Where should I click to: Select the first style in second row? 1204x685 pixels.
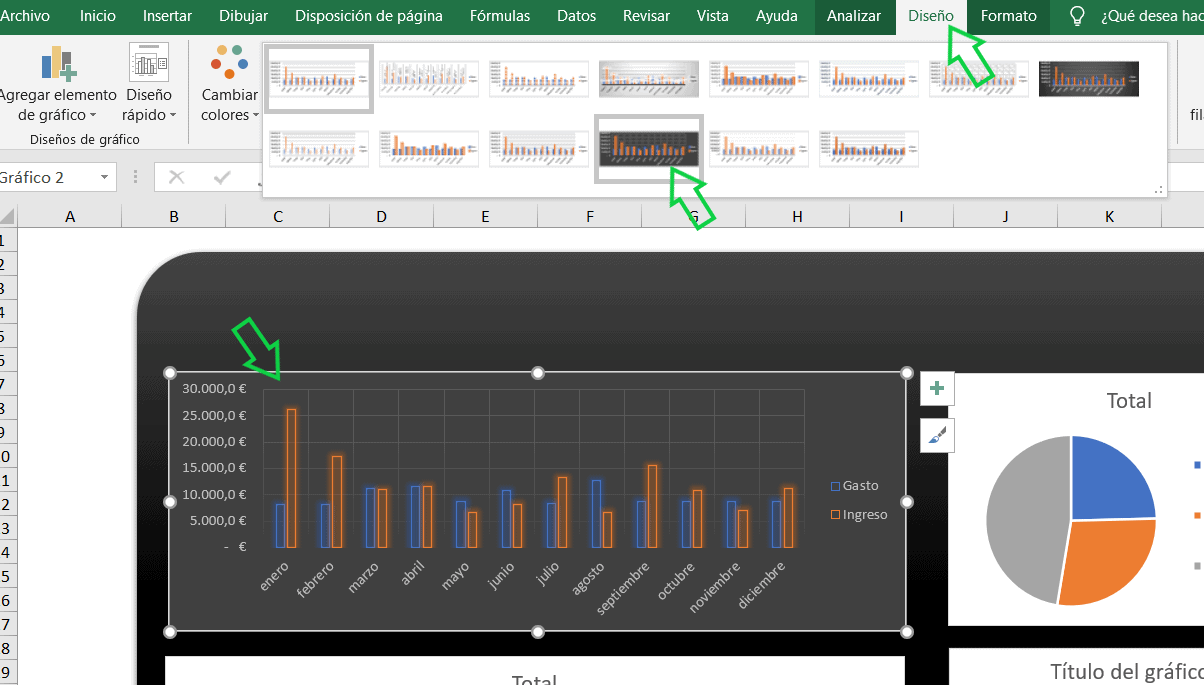[x=319, y=149]
